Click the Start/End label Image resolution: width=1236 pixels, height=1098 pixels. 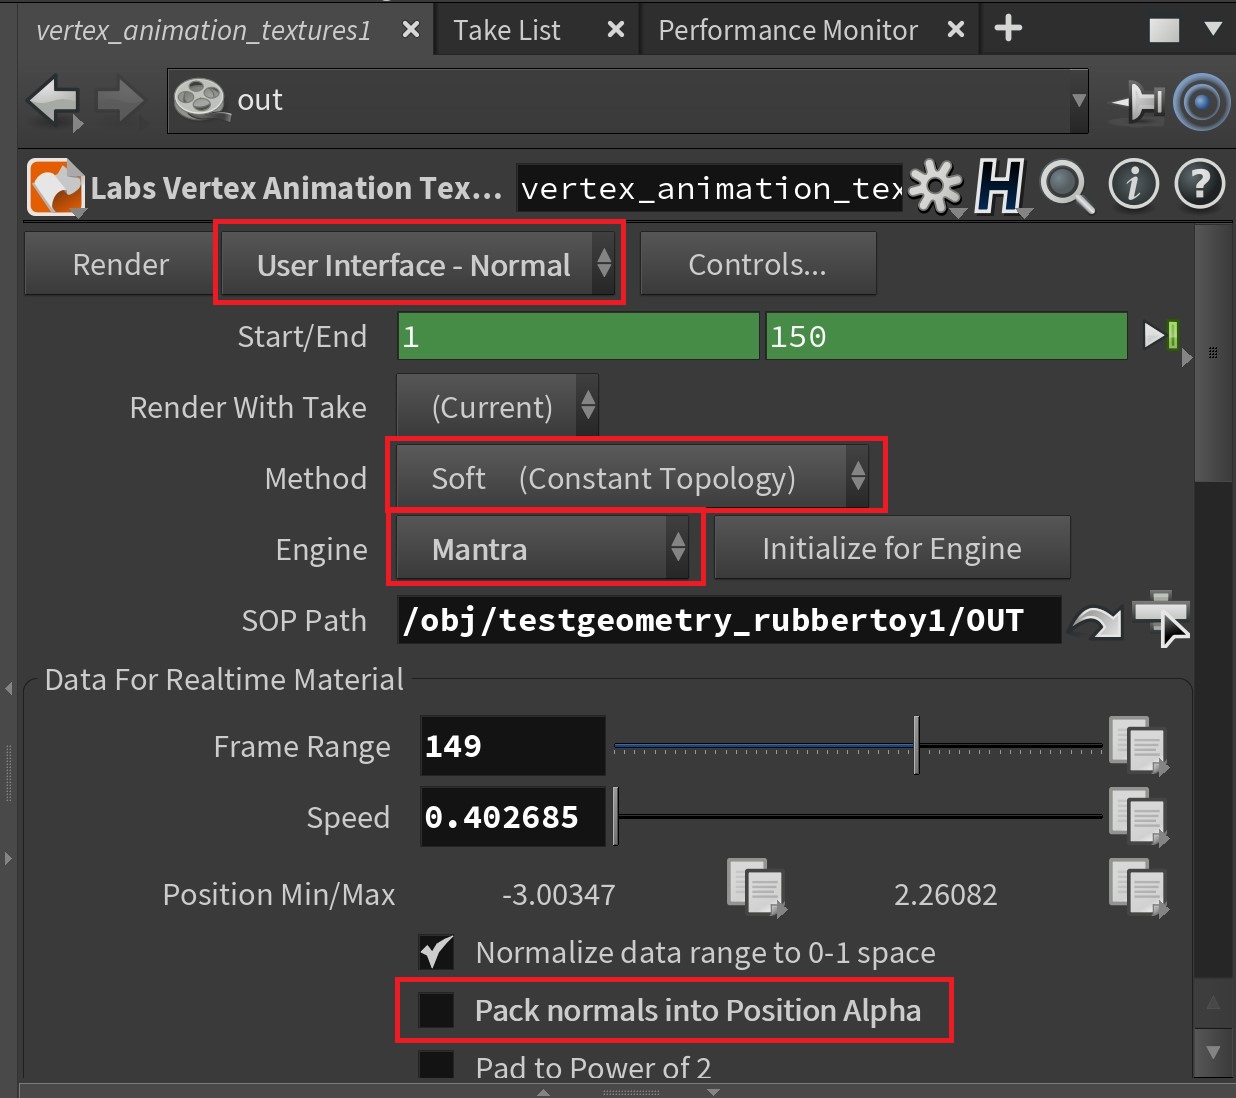[x=302, y=336]
